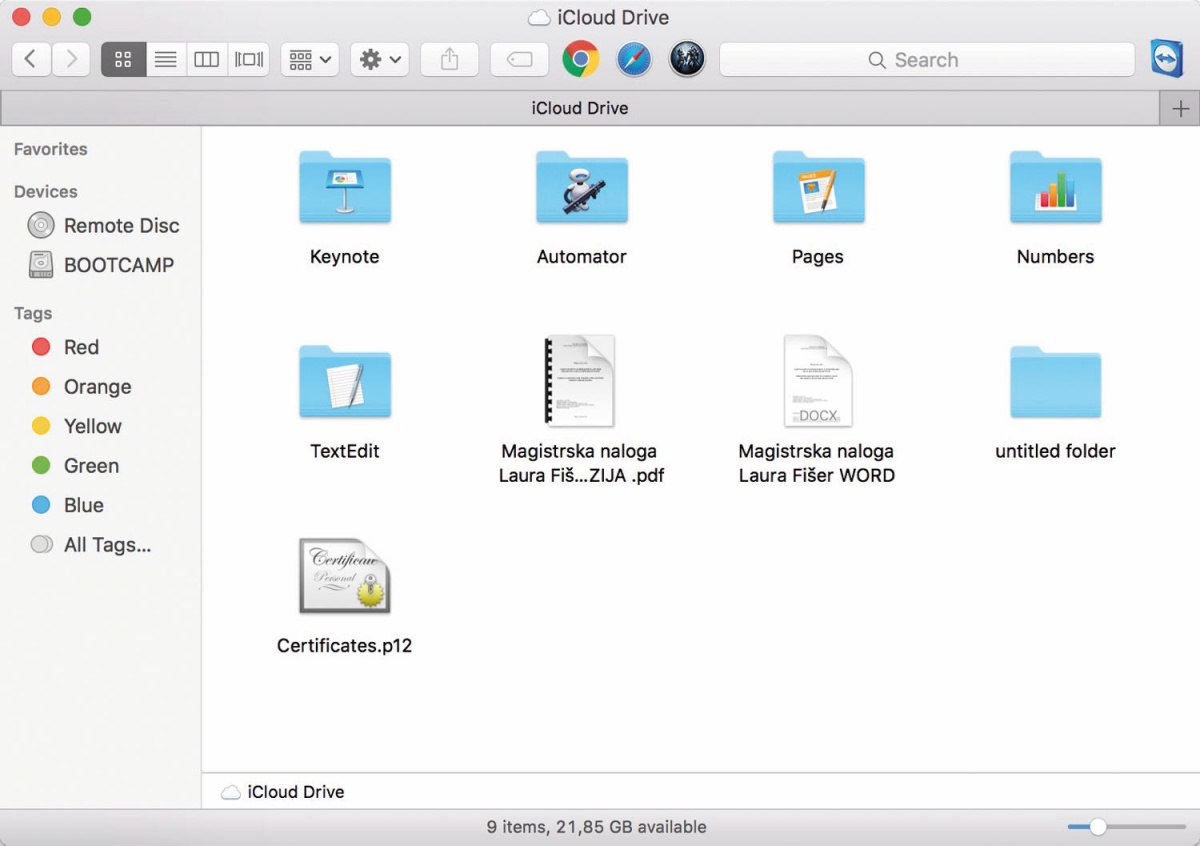The height and width of the screenshot is (846, 1200).
Task: Select the Pages folder icon
Action: point(818,187)
